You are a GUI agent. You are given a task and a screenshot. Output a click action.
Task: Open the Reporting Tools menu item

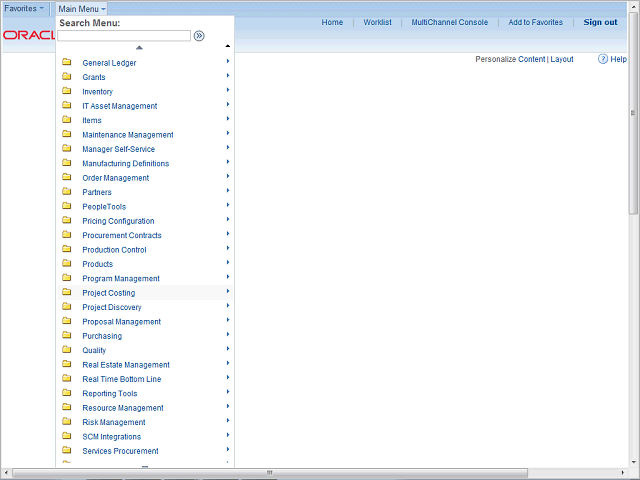(x=110, y=393)
